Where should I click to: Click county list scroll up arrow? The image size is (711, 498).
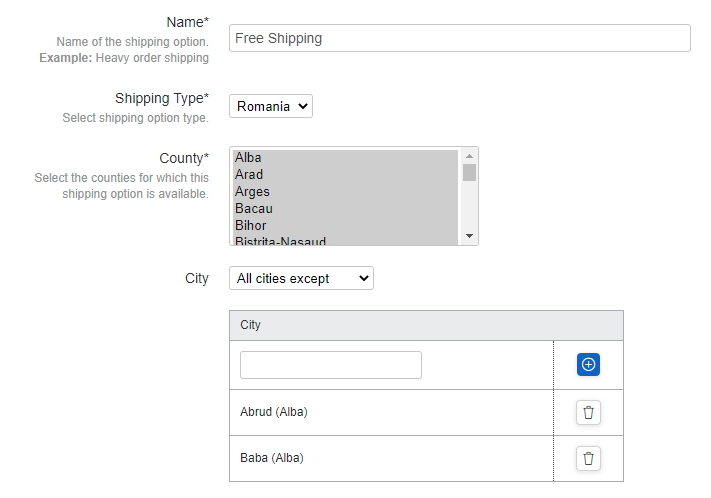469,156
